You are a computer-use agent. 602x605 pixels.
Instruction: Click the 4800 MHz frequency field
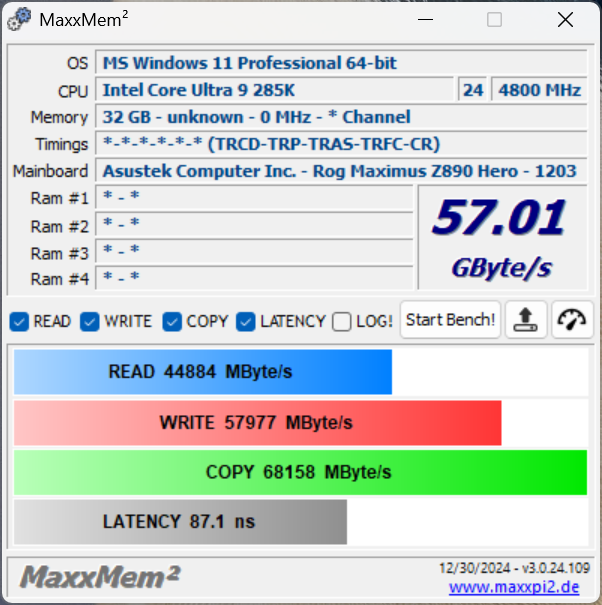(x=539, y=90)
